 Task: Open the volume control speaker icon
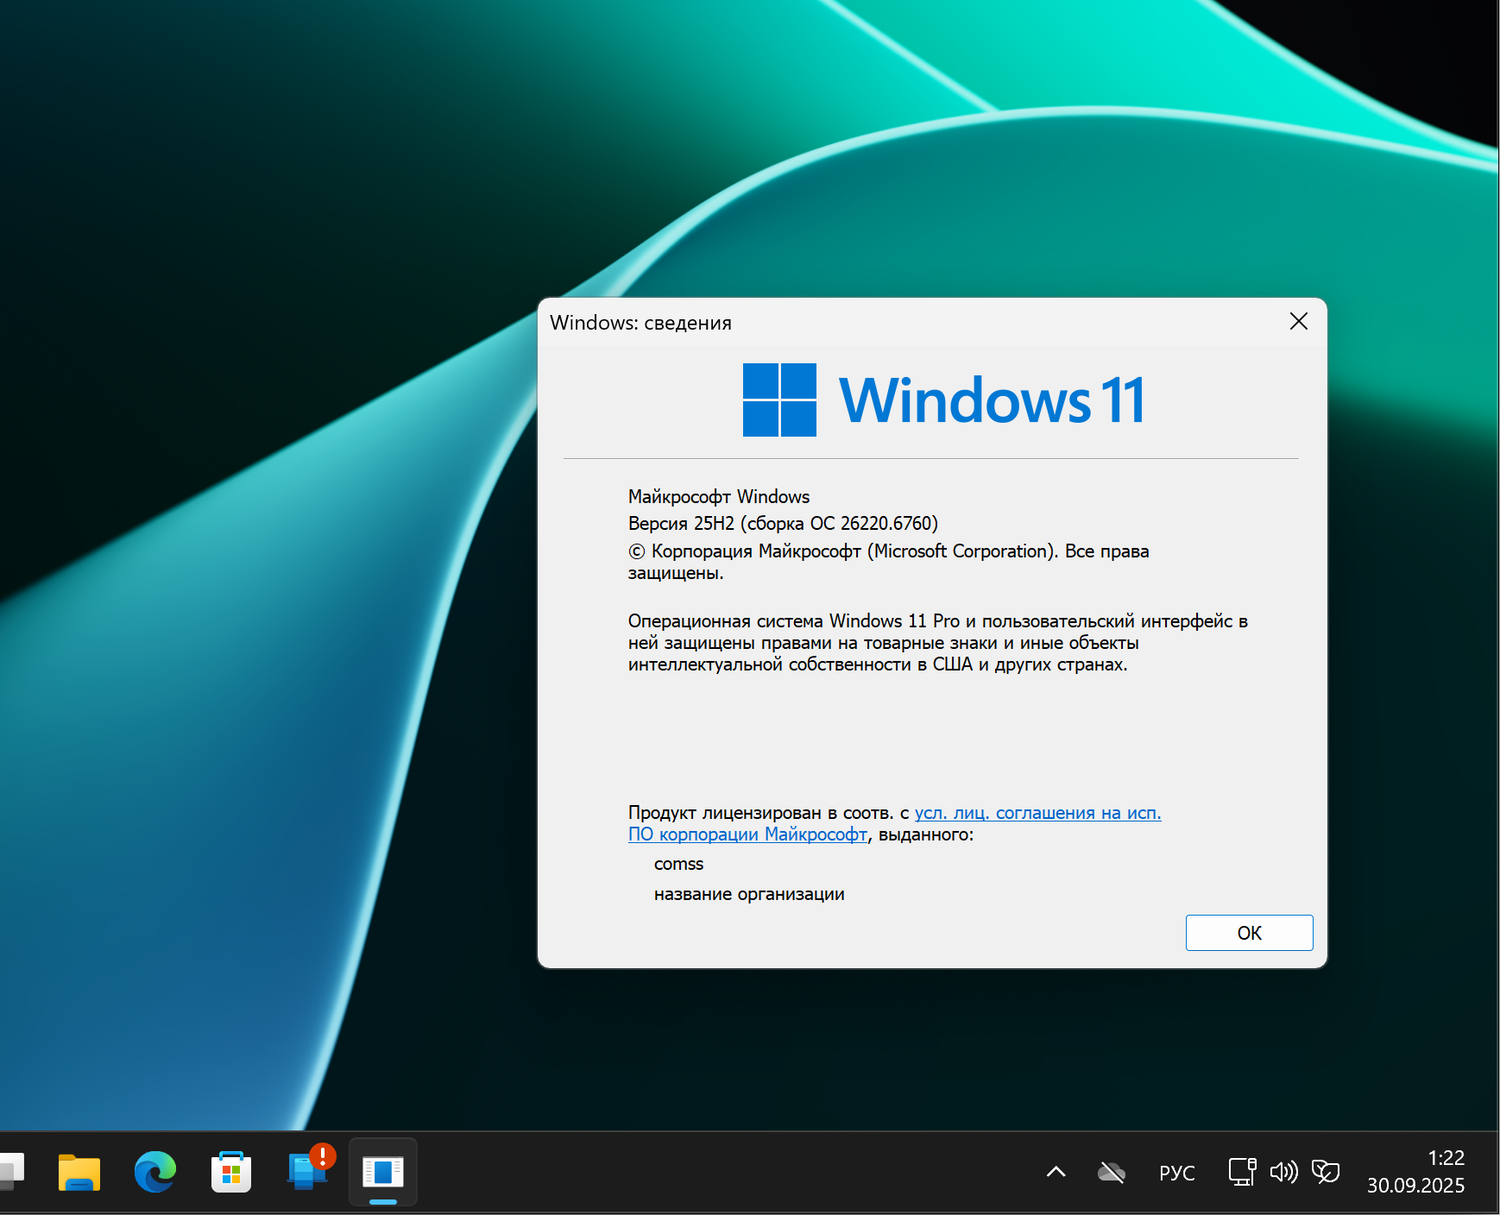coord(1285,1171)
